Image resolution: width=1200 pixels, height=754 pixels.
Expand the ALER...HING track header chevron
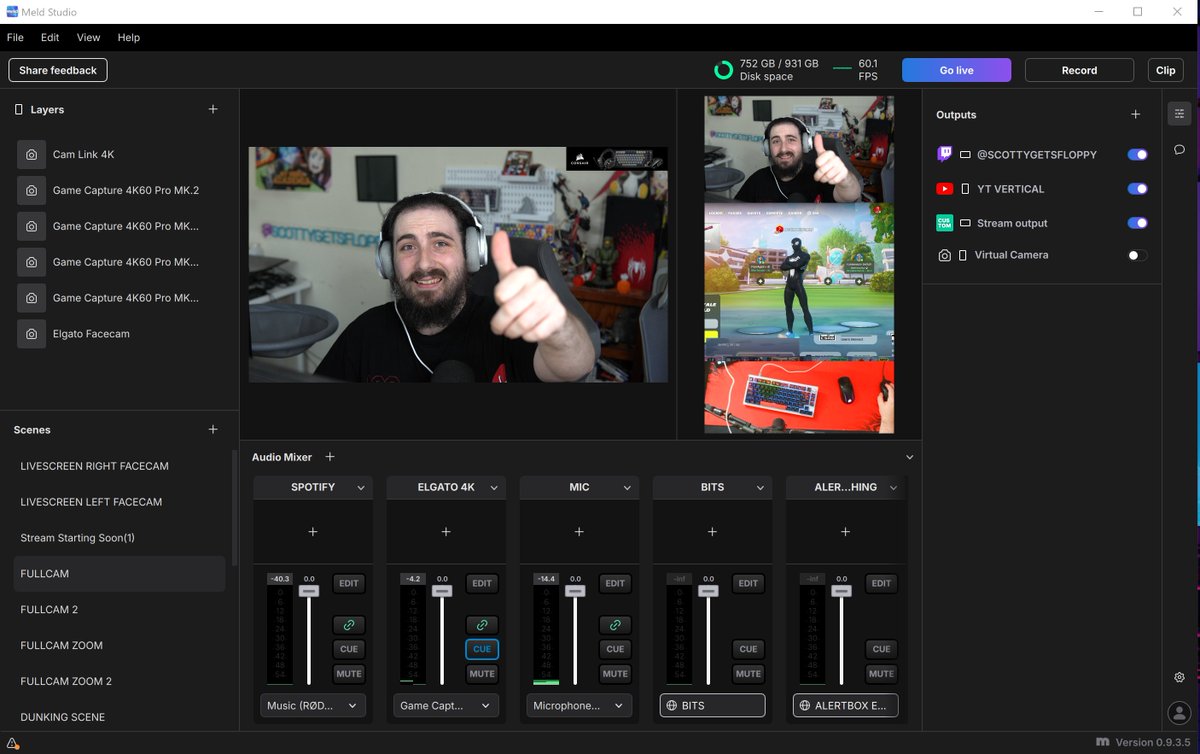[893, 487]
